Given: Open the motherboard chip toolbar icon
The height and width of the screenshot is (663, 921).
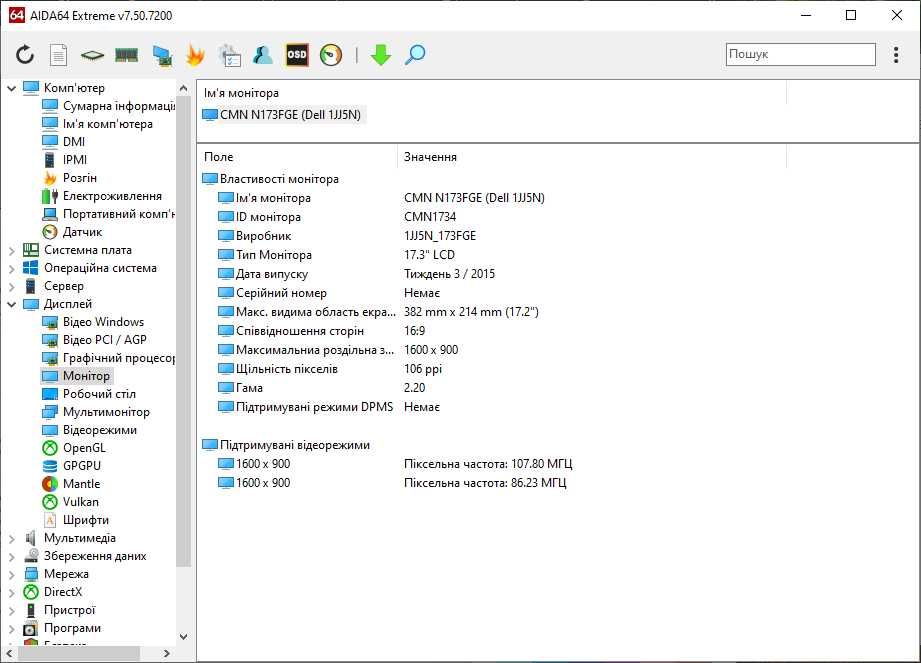Looking at the screenshot, I should 92,56.
